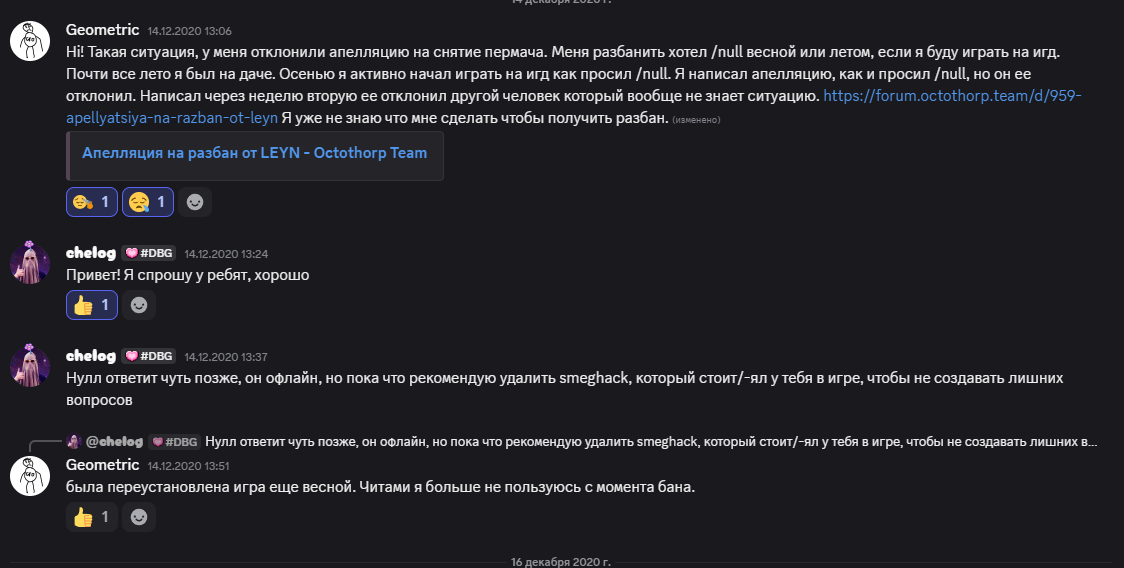Click the small avatar in the reply preview

pos(74,441)
